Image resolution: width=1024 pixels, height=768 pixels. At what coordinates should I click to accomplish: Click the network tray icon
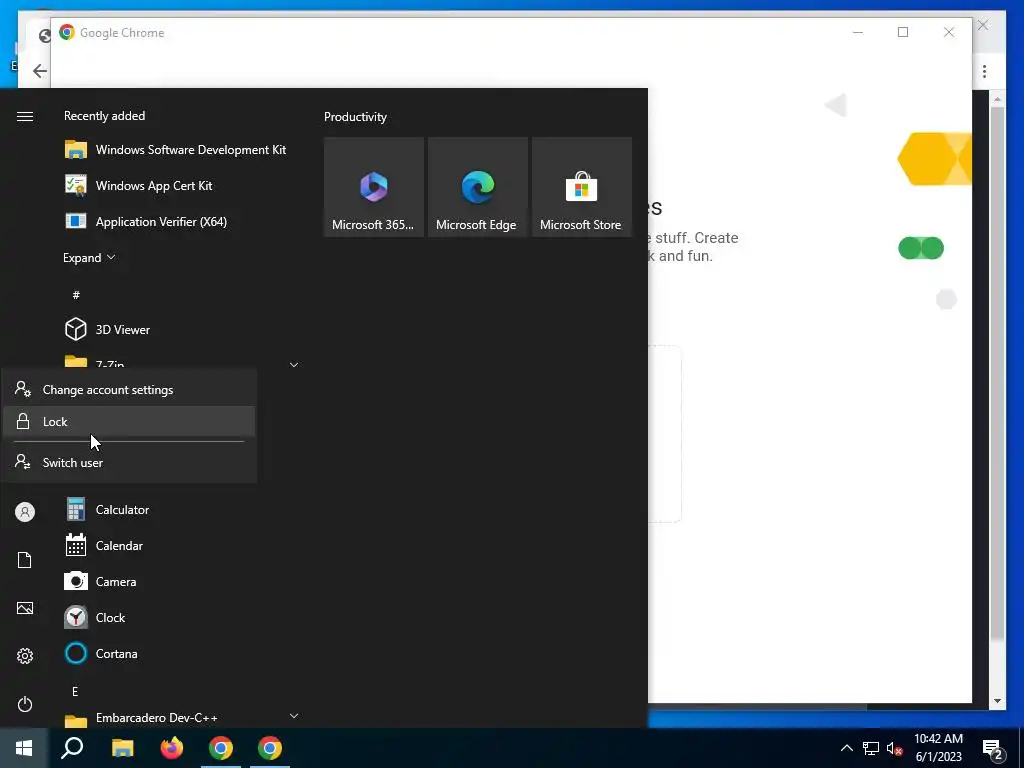tap(871, 748)
